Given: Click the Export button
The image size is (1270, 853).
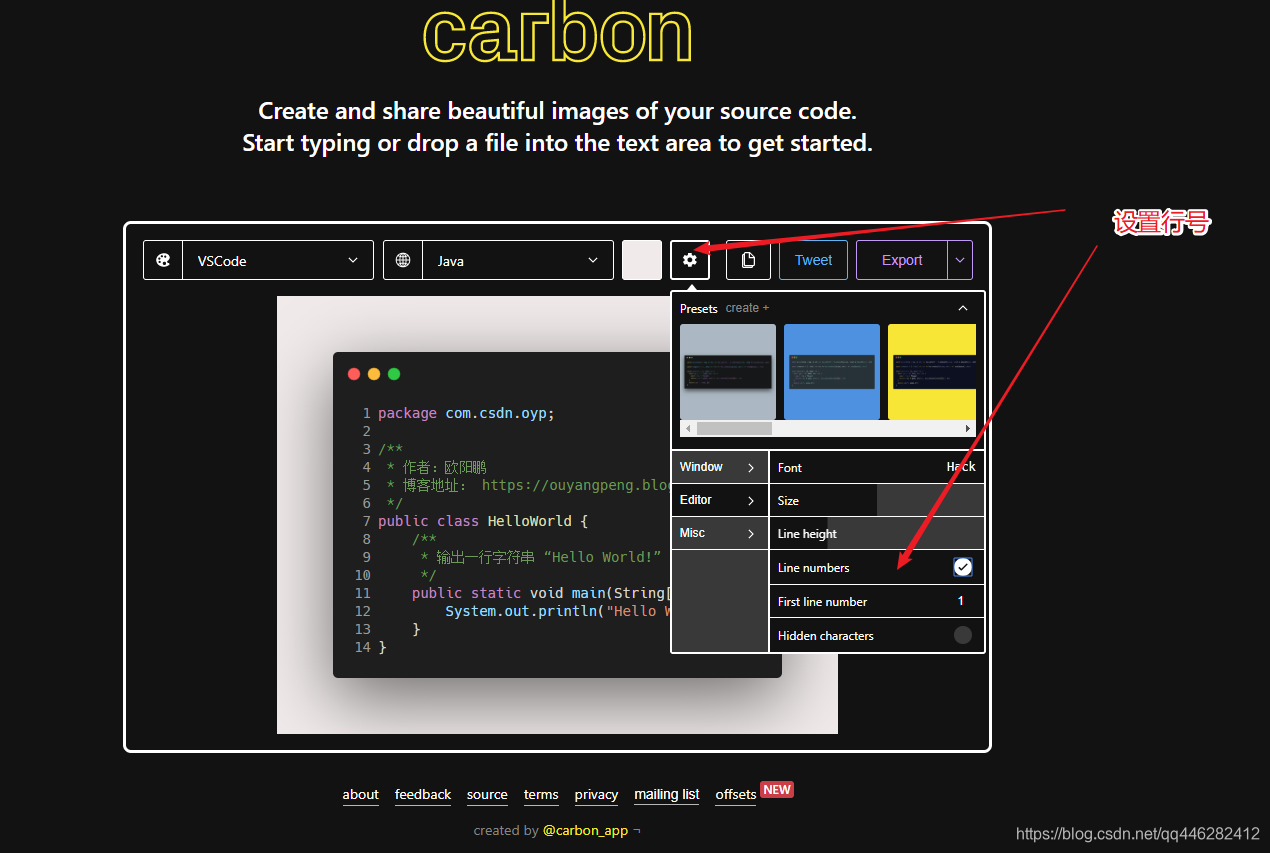Looking at the screenshot, I should point(902,260).
